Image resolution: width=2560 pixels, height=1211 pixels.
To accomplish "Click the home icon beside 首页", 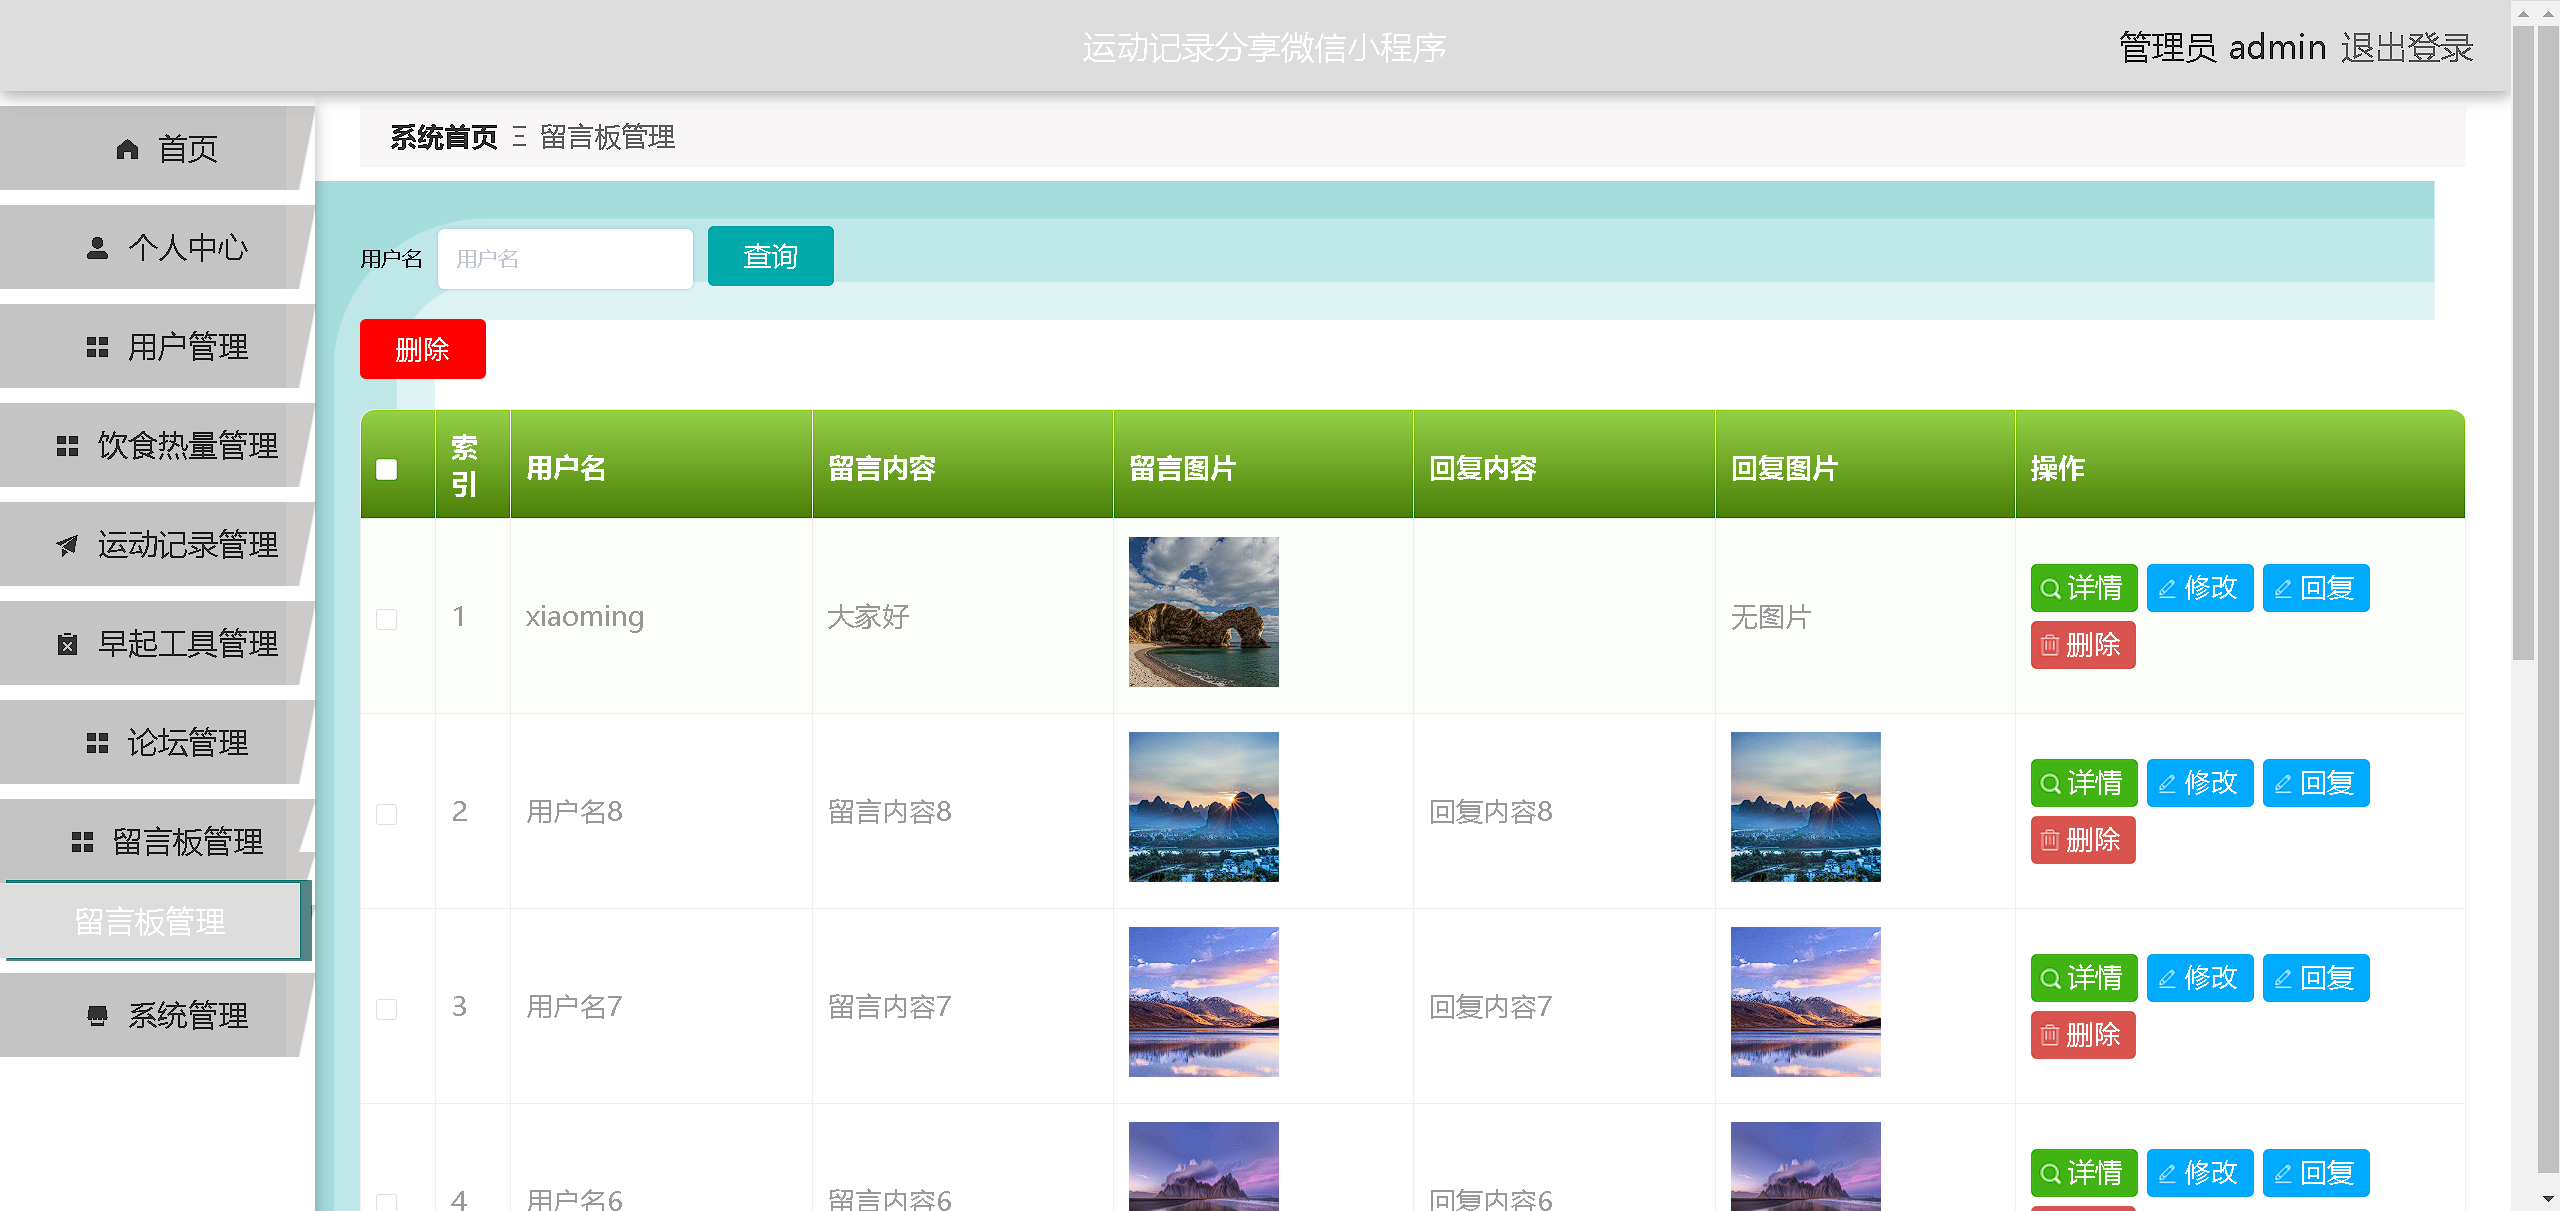I will (127, 149).
